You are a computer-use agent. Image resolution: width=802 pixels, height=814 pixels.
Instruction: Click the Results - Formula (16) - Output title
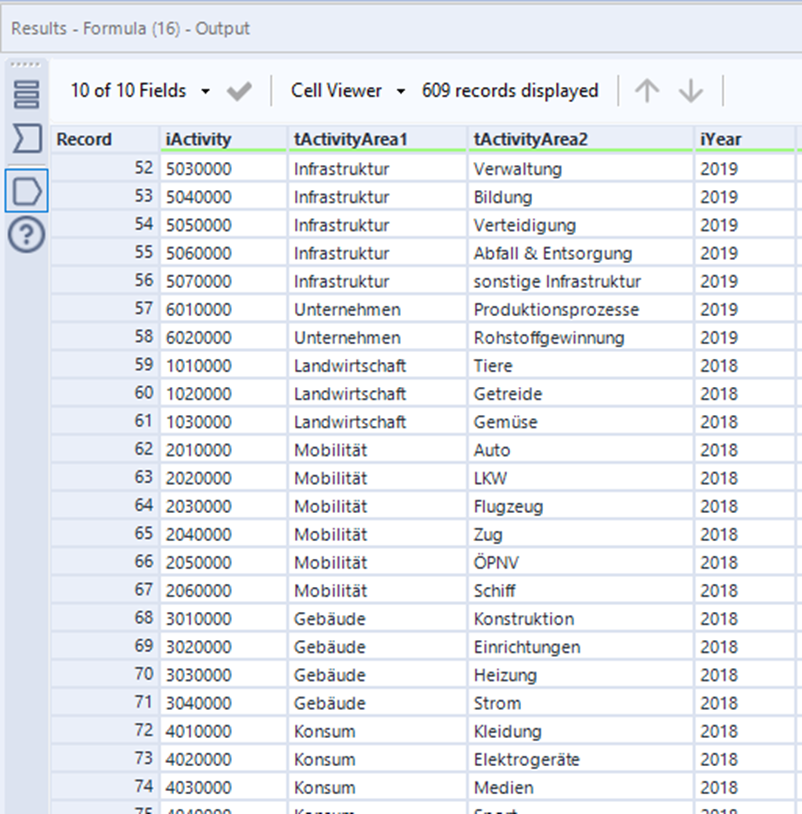131,29
